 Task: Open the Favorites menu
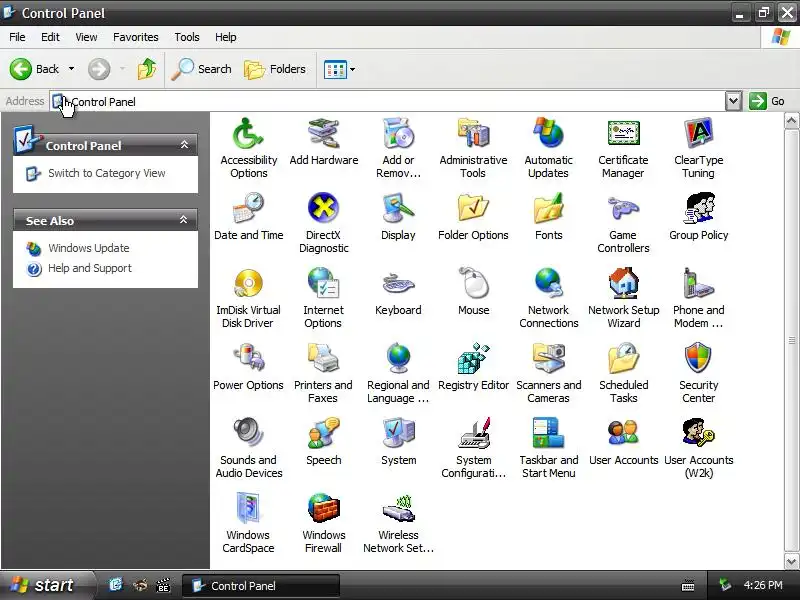click(x=136, y=37)
